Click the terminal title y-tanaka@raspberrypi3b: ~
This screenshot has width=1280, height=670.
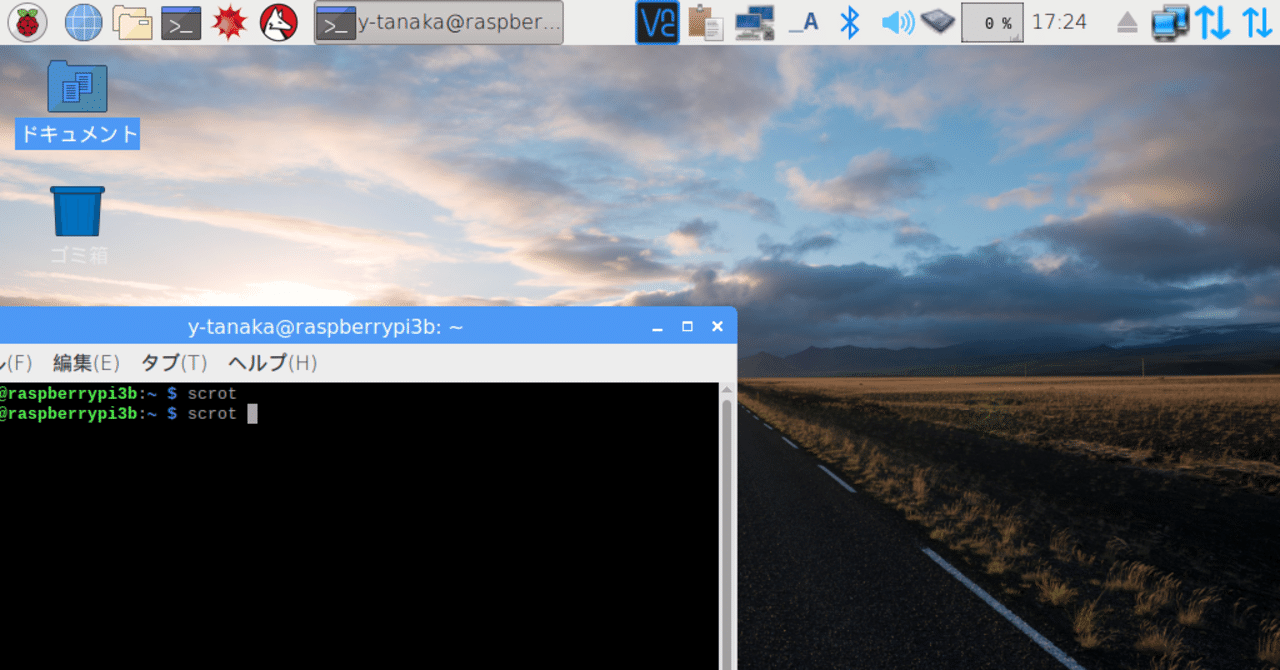click(326, 327)
